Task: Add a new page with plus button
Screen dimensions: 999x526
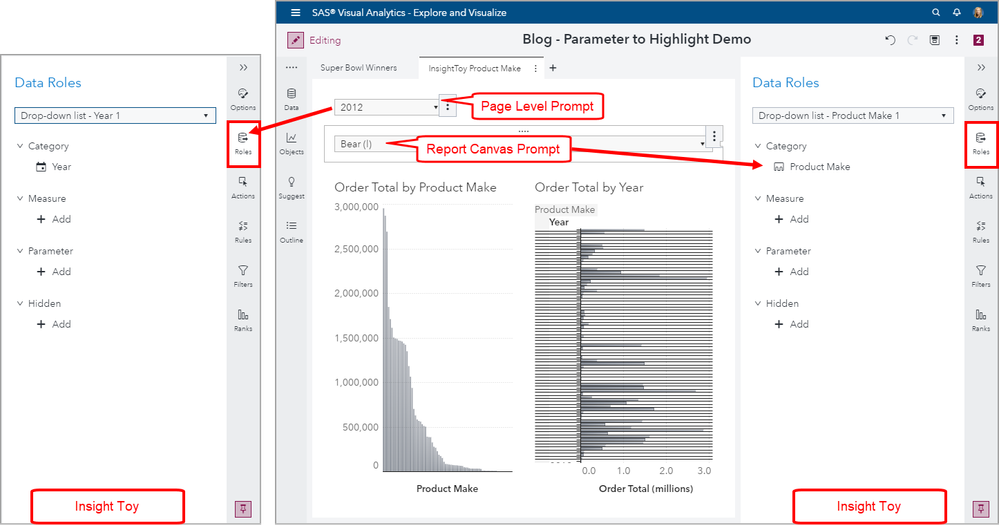Action: 553,68
